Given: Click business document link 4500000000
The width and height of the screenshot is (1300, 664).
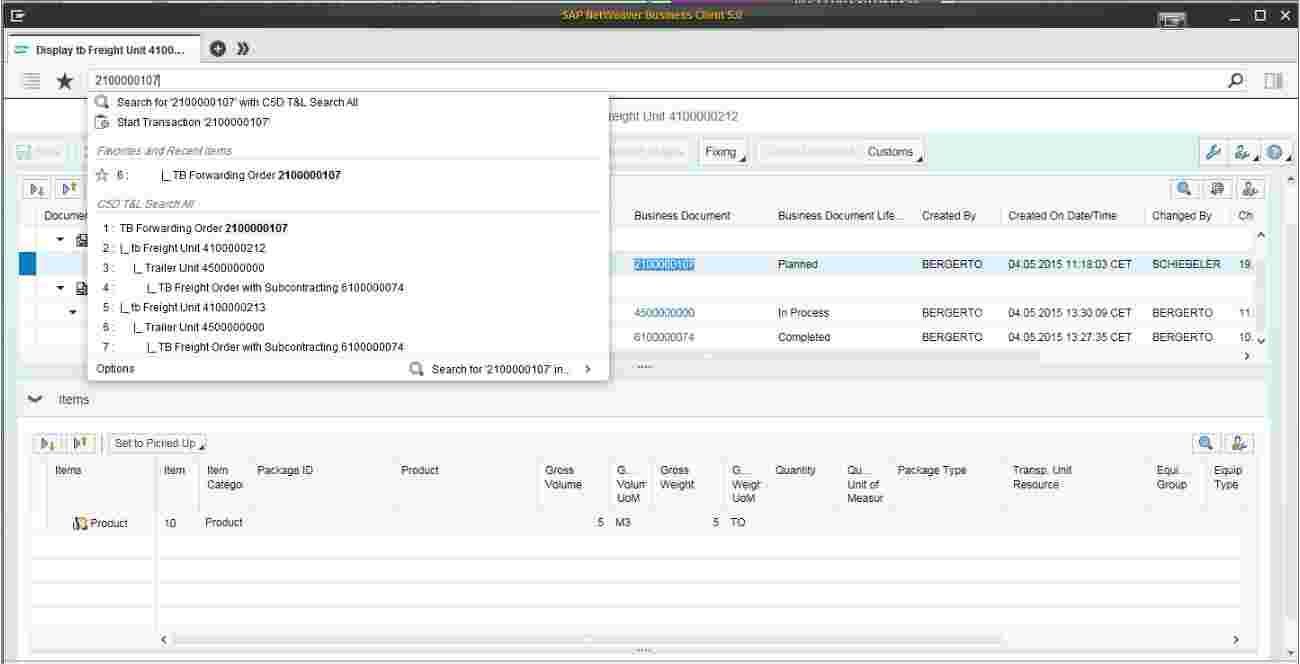Looking at the screenshot, I should (x=664, y=313).
